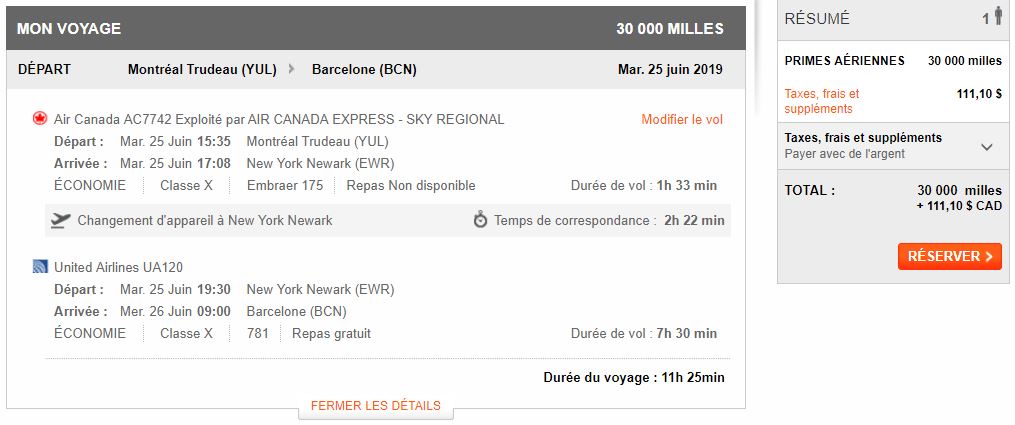Collapse details with Fermer les détails
Screen dimensions: 1015x425
(375, 406)
